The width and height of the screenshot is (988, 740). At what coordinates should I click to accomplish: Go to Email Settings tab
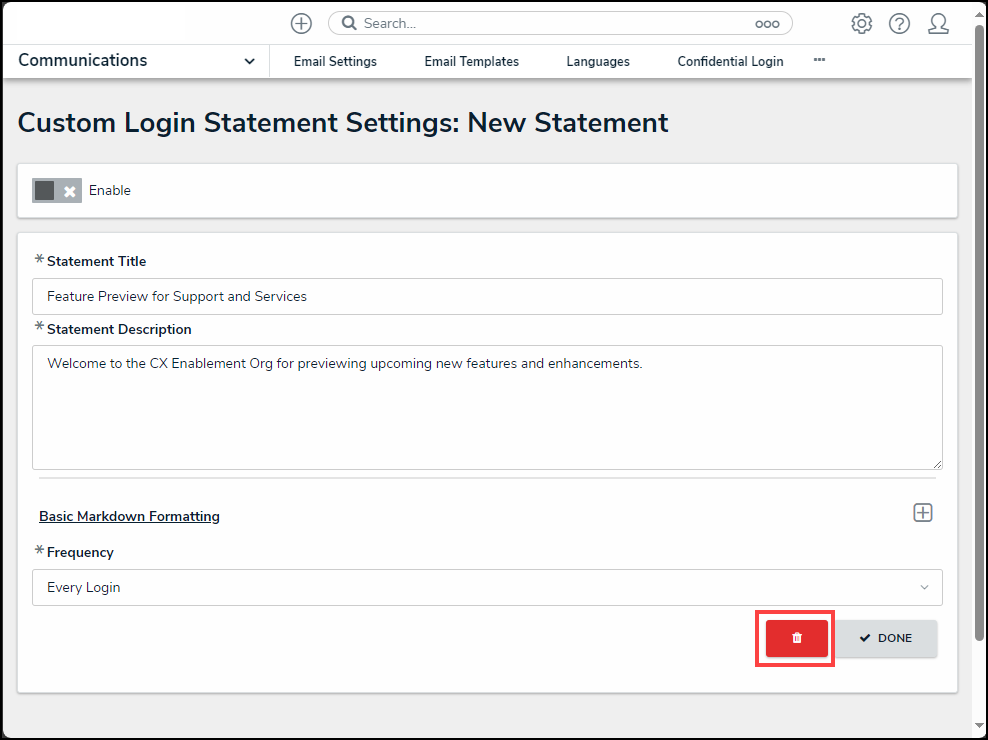point(335,61)
